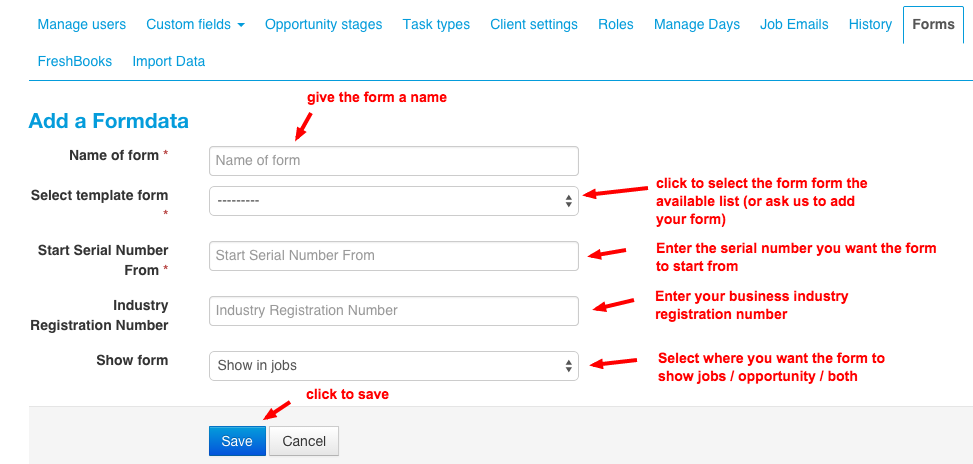Open the FreshBooks tab
Image resolution: width=973 pixels, height=464 pixels.
pyautogui.click(x=75, y=61)
